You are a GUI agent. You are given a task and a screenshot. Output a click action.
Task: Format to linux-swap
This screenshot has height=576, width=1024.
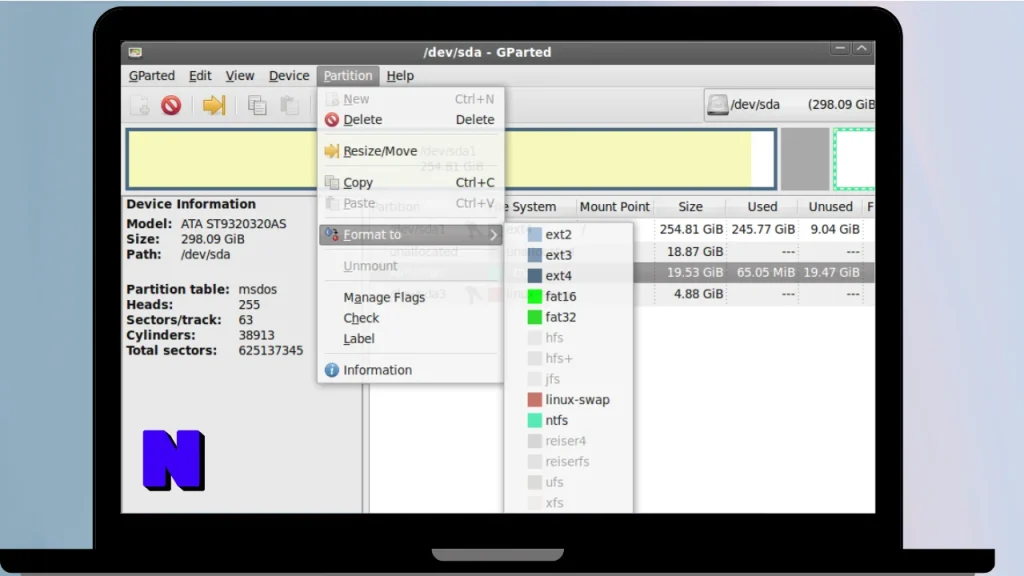tap(568, 400)
